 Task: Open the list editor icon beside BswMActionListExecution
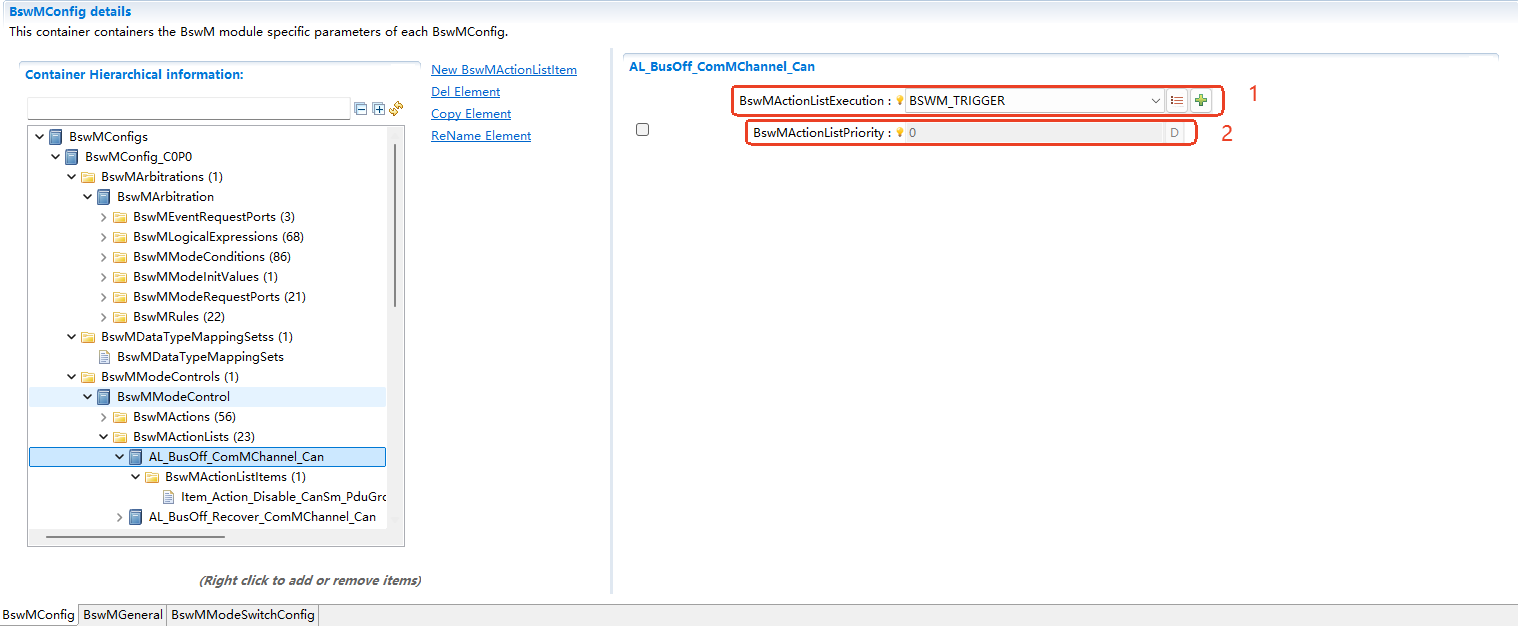pos(1176,100)
